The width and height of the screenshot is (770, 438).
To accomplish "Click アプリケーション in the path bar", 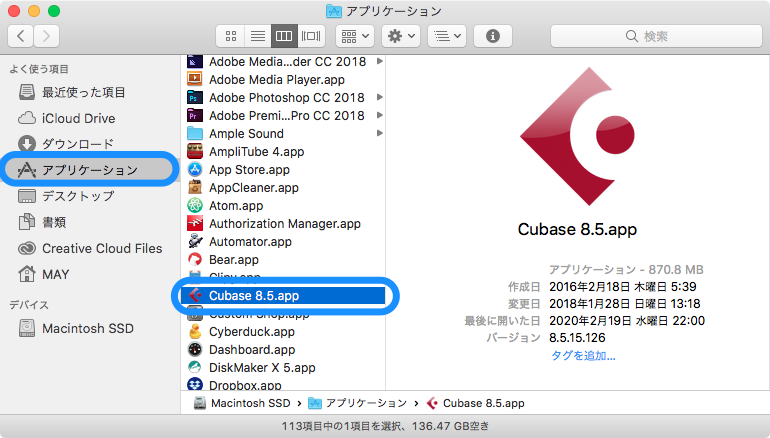I will pyautogui.click(x=358, y=403).
